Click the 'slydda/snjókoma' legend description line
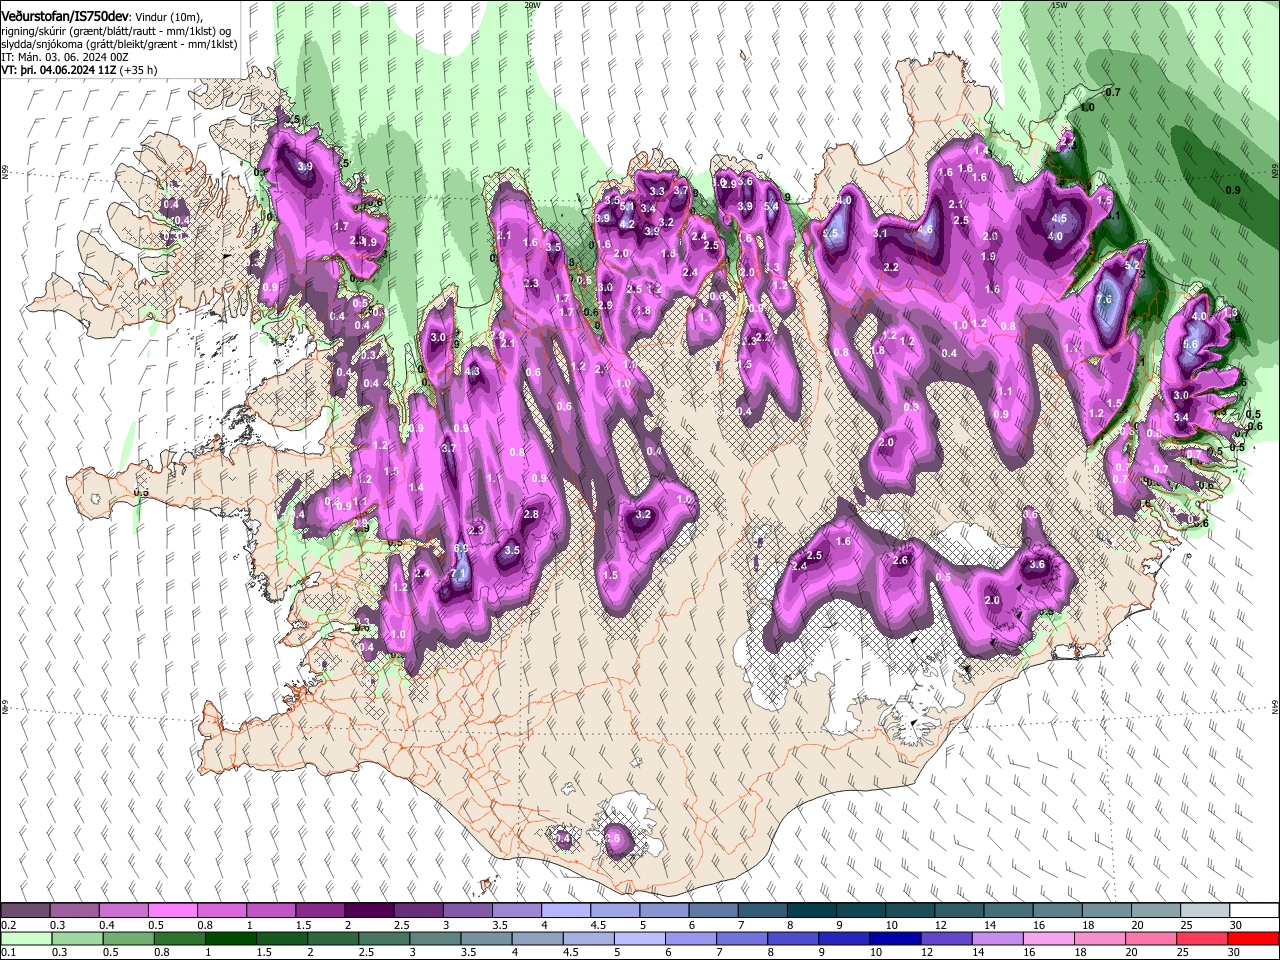1280x960 pixels. (x=119, y=44)
